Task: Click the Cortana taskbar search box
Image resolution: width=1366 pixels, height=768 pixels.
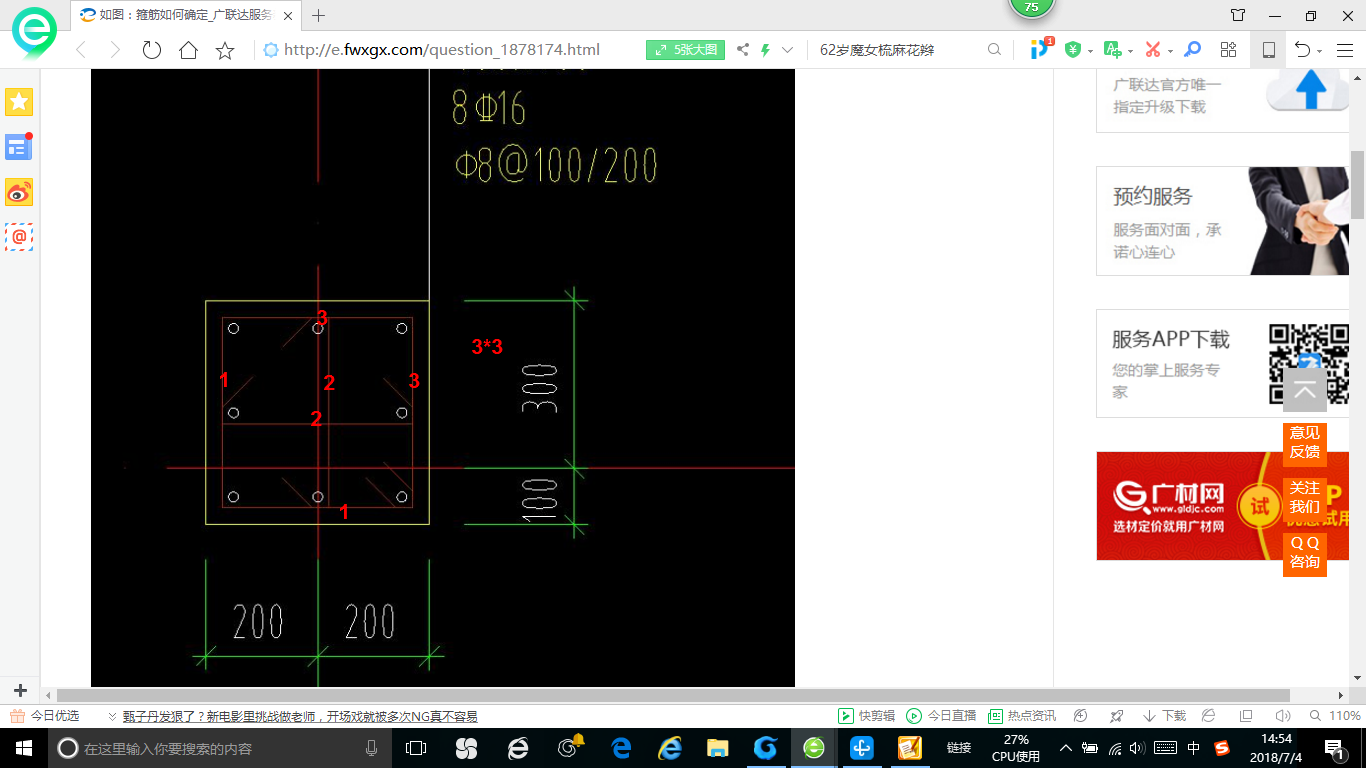Action: coord(220,748)
